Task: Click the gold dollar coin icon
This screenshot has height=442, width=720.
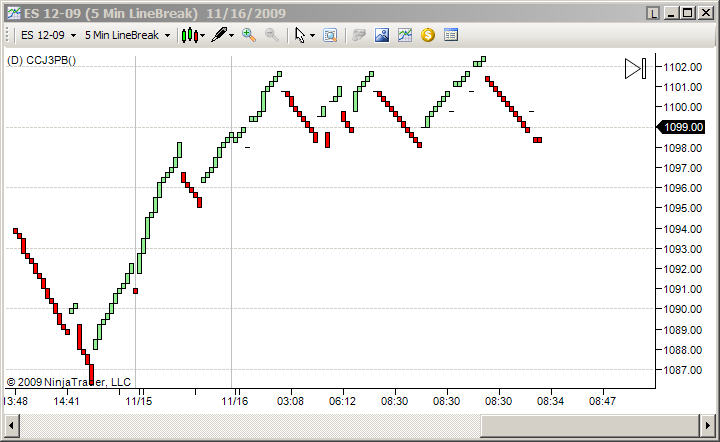Action: 428,35
